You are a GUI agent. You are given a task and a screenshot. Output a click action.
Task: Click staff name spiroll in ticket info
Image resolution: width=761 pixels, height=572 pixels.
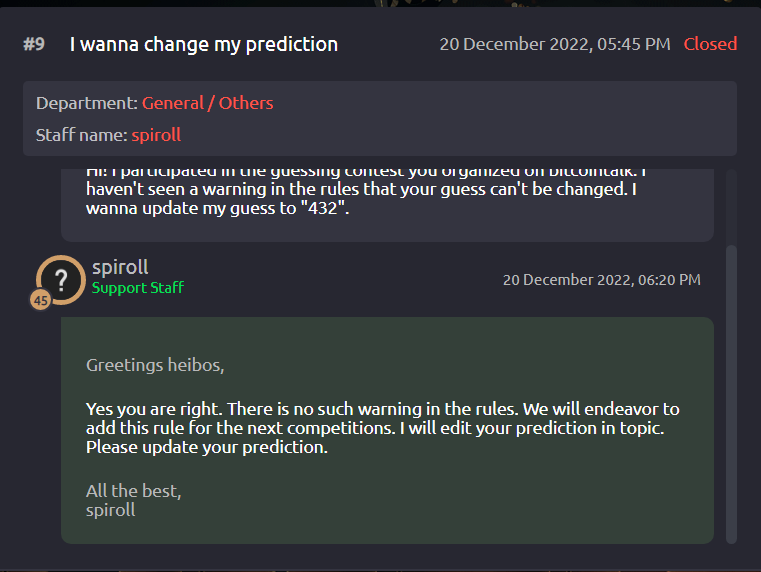pos(156,135)
